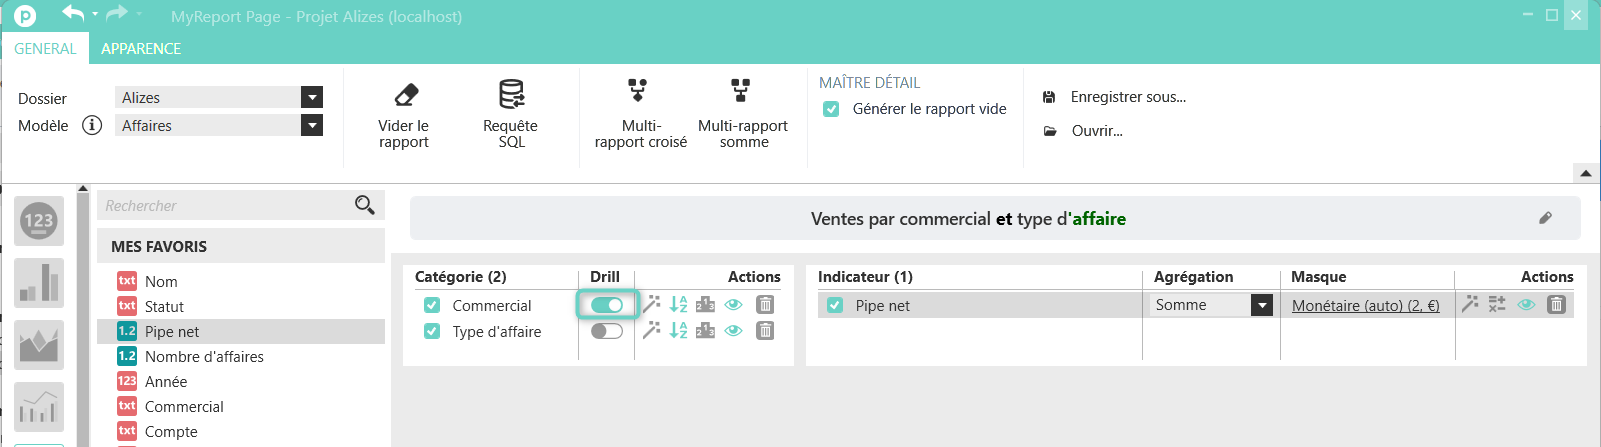Click the Monétaire (auto) mask link
The image size is (1601, 447).
(1365, 306)
